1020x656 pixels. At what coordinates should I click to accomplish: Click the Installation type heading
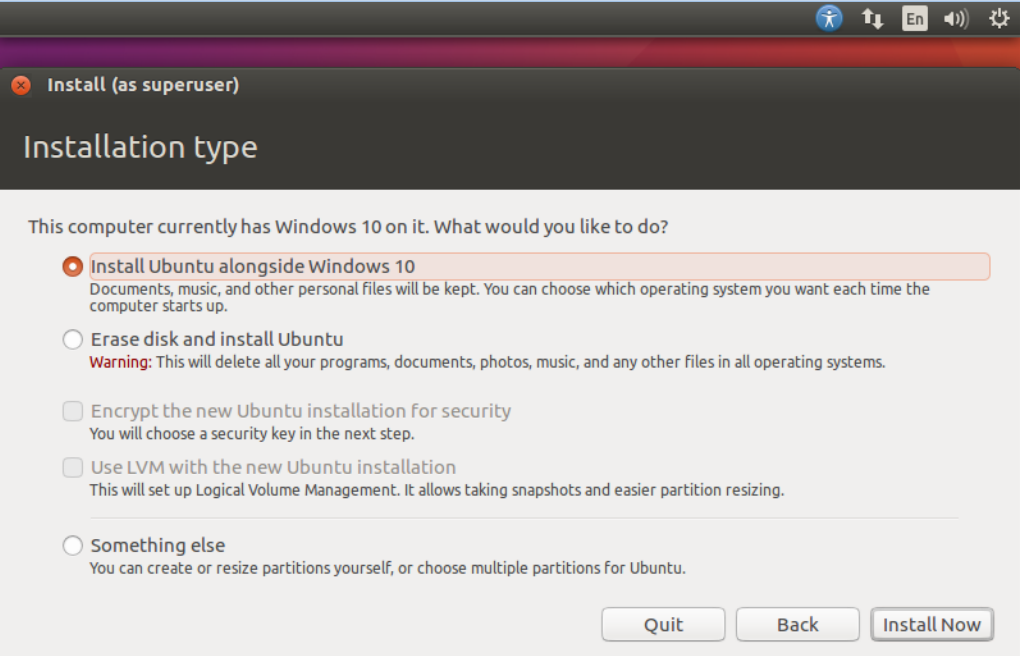click(x=141, y=148)
